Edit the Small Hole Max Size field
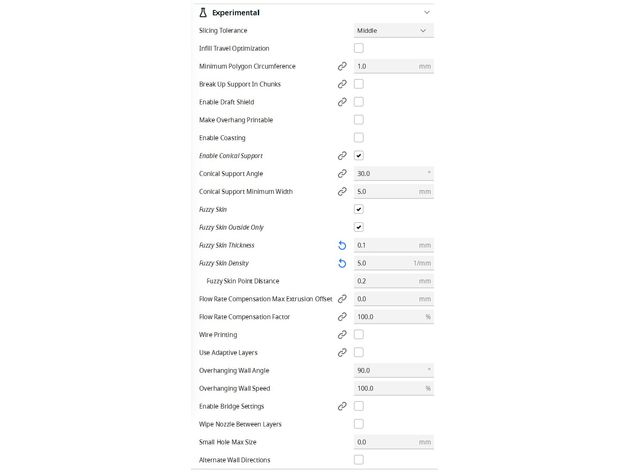 pos(393,441)
